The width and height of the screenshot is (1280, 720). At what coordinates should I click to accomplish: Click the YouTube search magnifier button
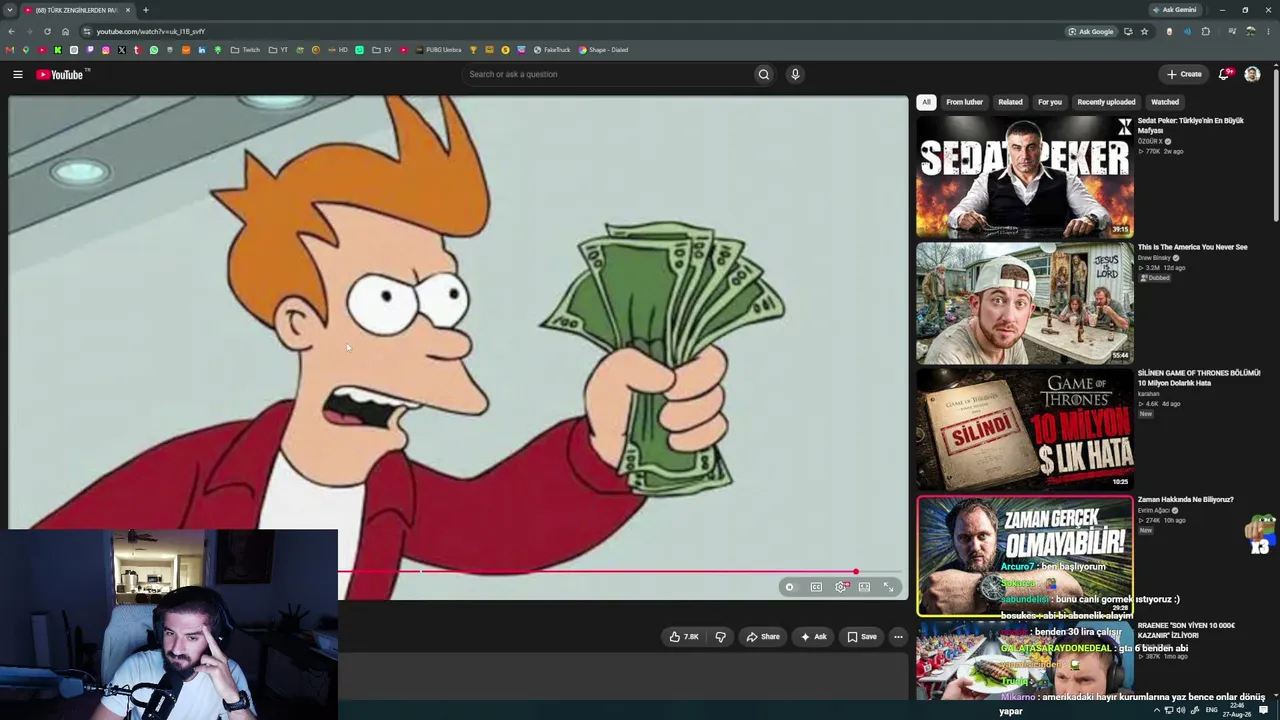click(764, 74)
